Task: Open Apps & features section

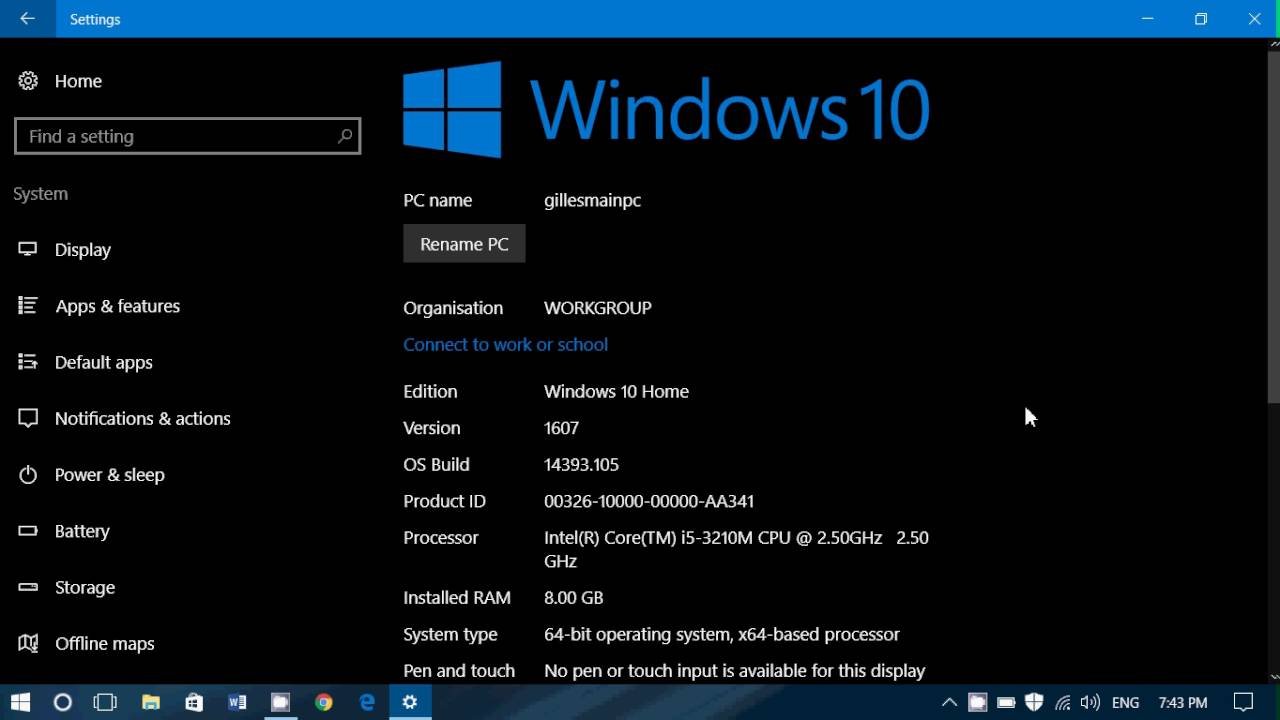Action: pos(117,306)
